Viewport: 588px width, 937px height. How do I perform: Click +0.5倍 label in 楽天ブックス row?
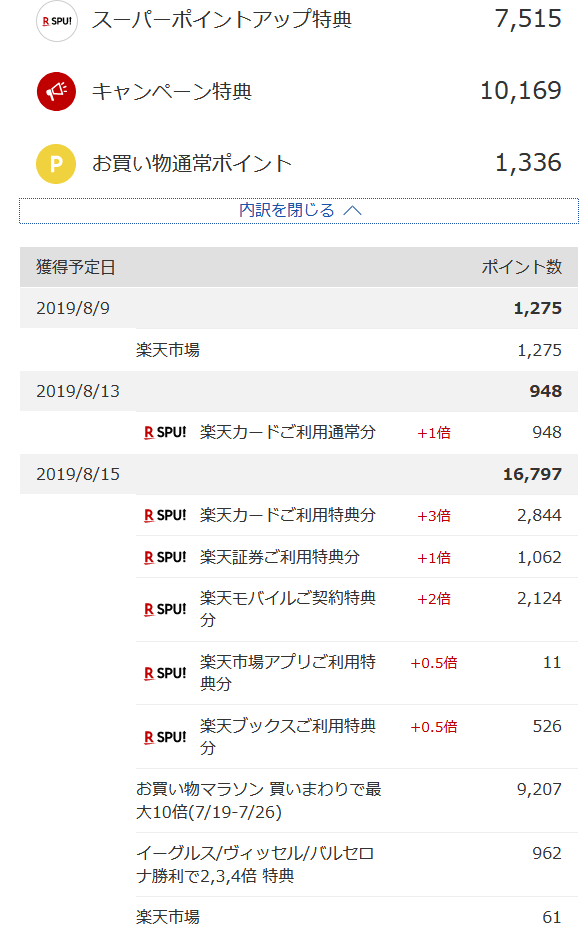434,727
